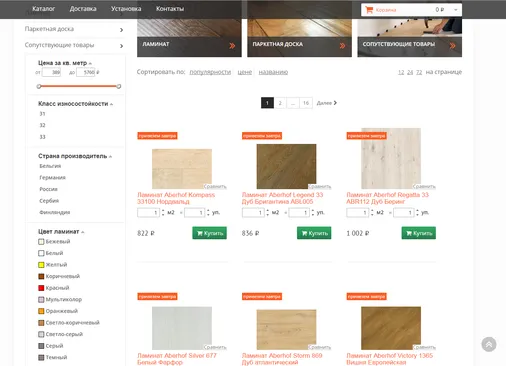Collapse the Класс износостойкости filter

[x=111, y=104]
